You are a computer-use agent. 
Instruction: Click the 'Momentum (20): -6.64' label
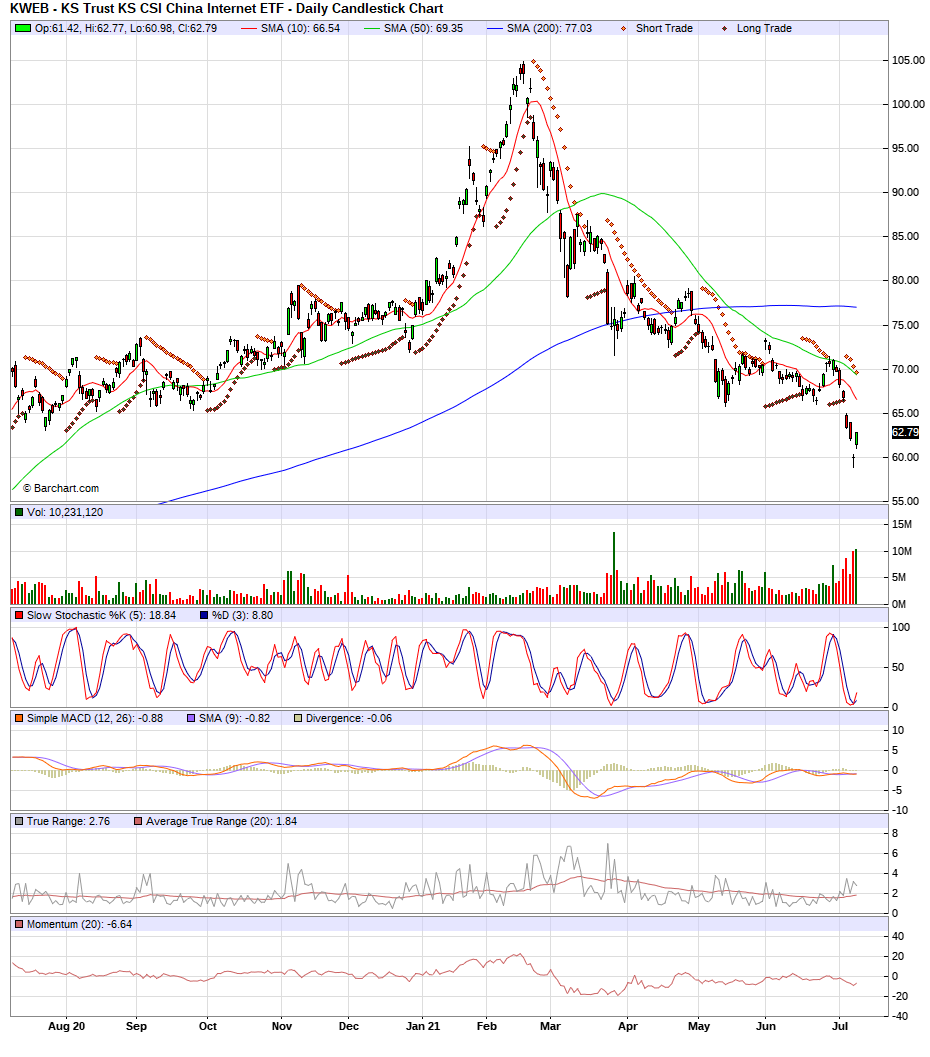point(80,925)
